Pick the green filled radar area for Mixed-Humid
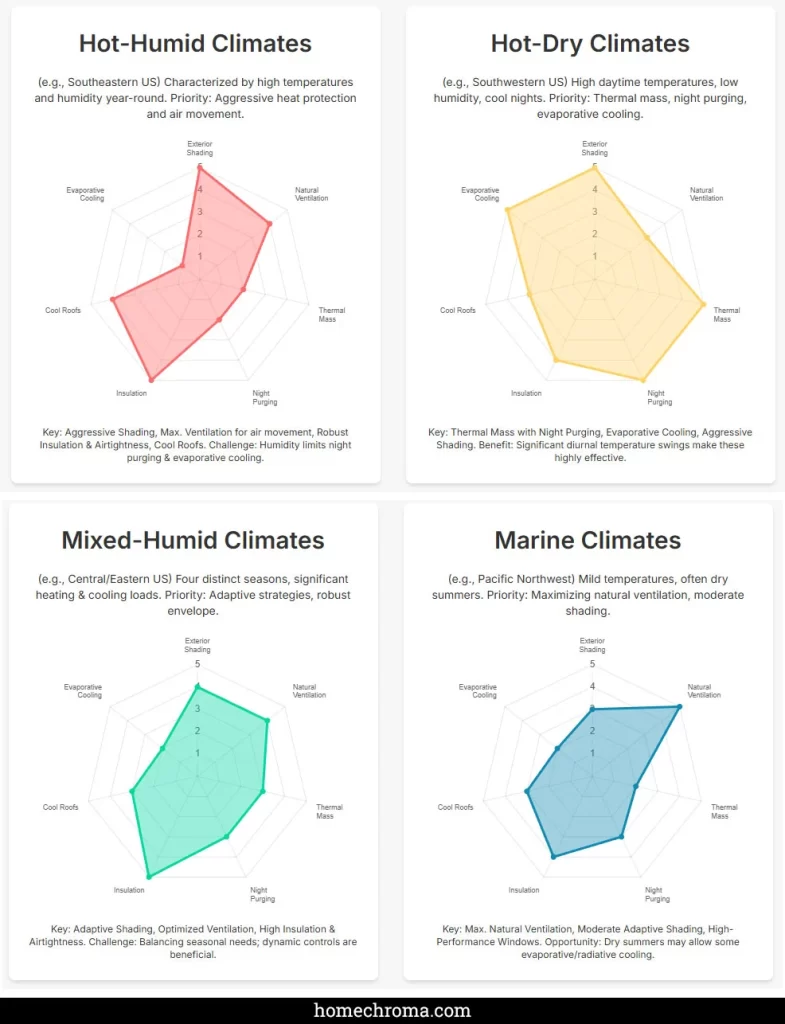 point(200,790)
